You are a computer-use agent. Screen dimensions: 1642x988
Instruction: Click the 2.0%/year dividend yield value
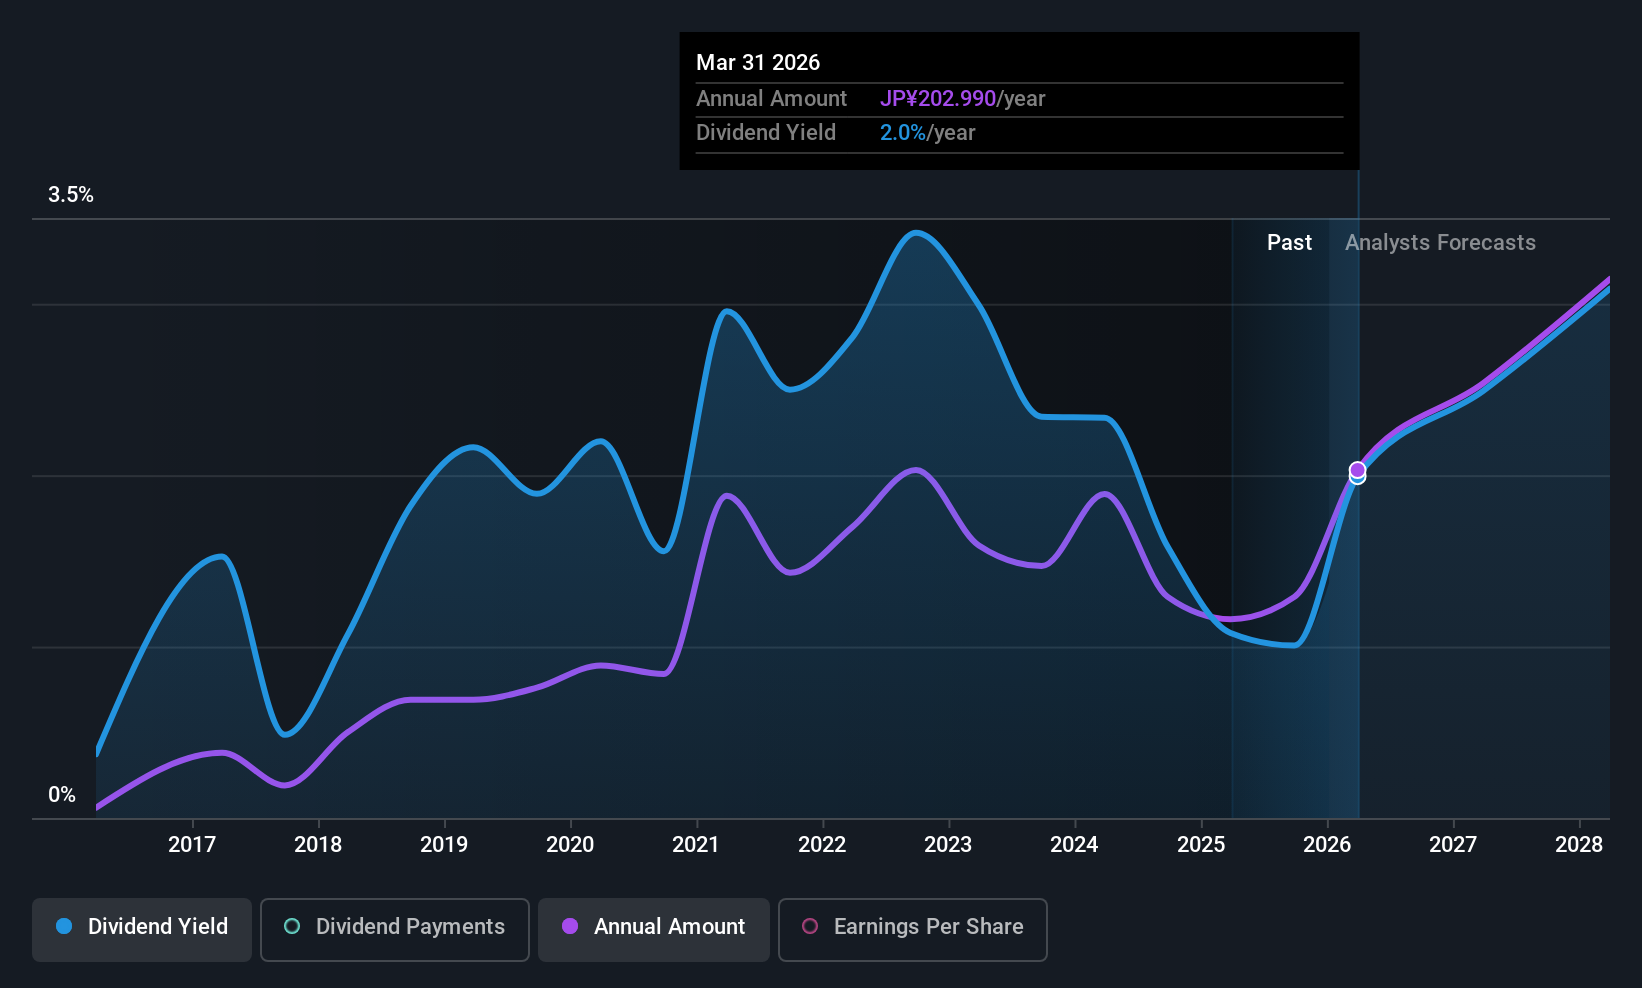click(927, 133)
